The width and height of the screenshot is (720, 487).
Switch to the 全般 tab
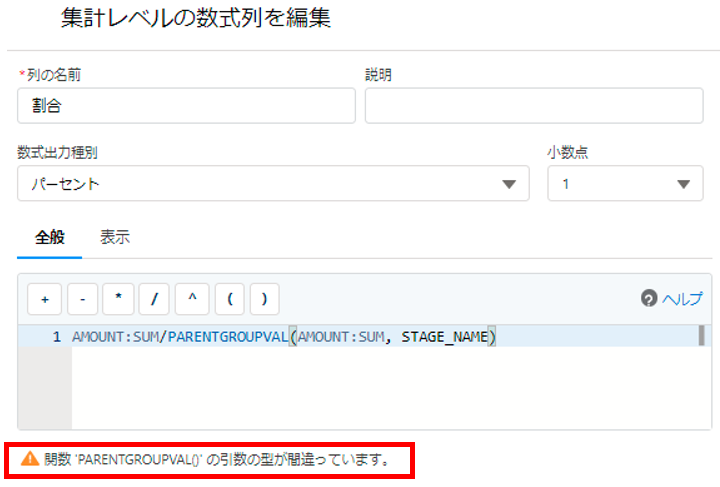(50, 237)
